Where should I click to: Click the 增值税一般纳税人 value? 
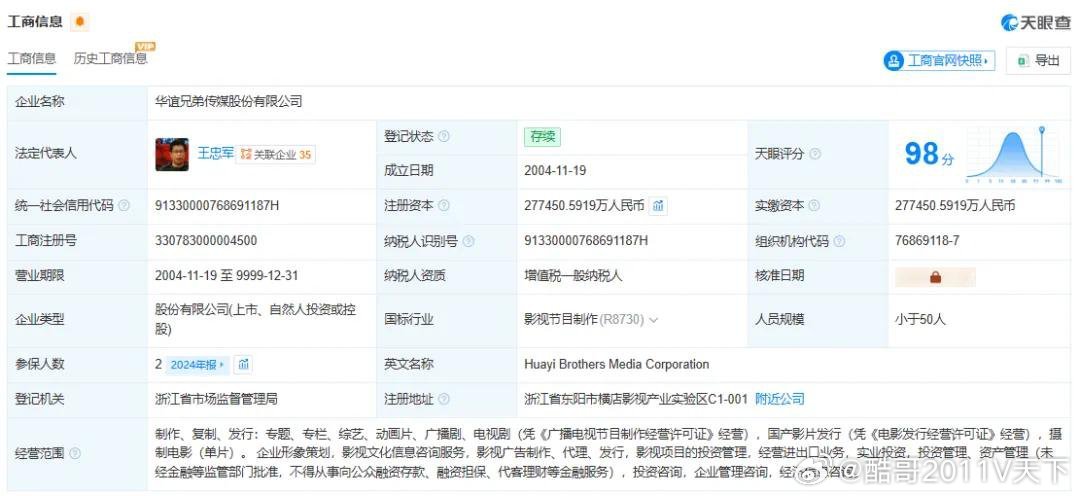point(573,276)
